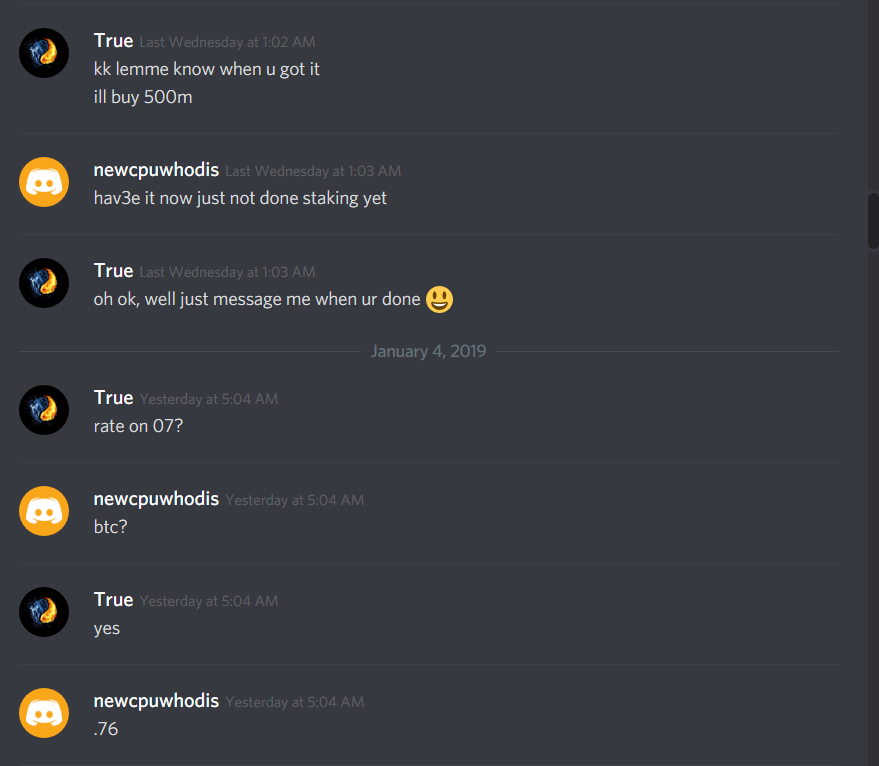Click the chat scrollbar thumb on the right
The image size is (879, 766).
(873, 220)
